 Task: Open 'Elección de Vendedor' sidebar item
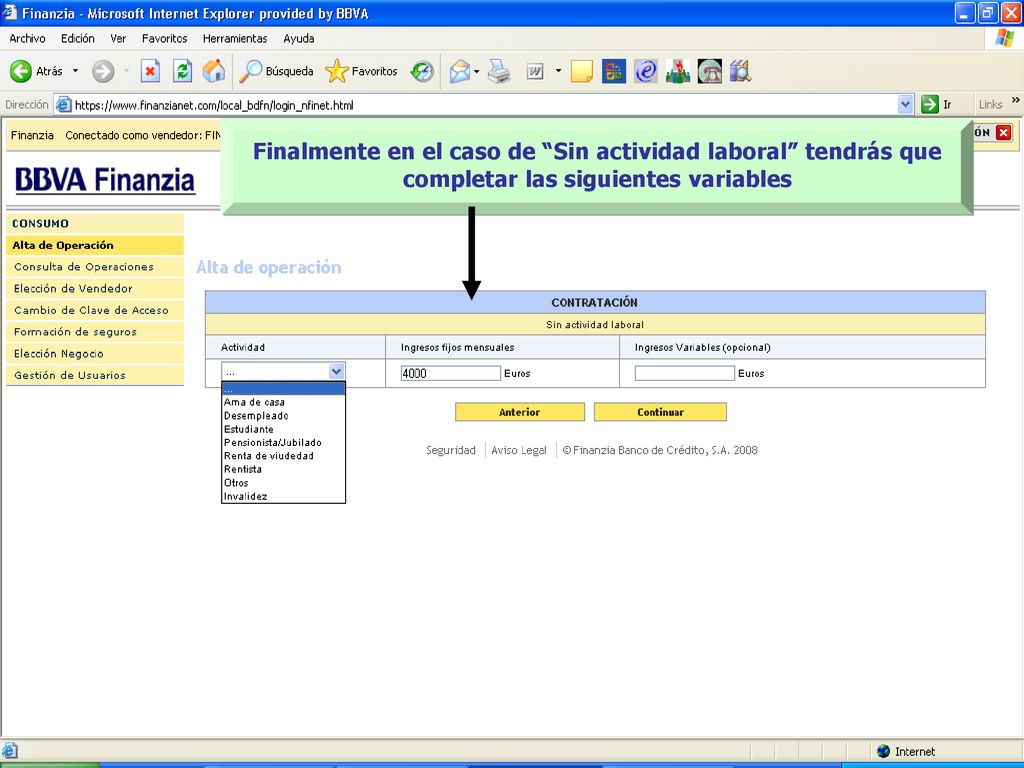[x=95, y=288]
